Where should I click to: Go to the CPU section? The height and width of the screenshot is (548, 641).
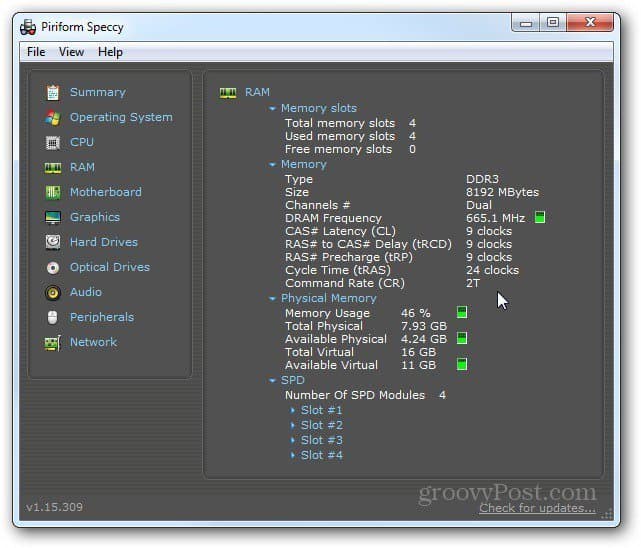pos(82,142)
